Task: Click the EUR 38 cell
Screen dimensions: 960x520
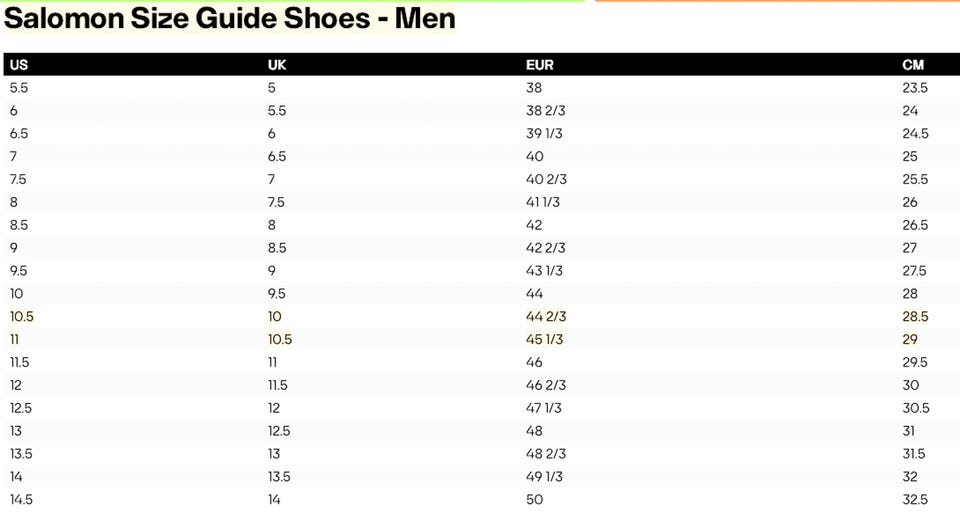Action: (x=534, y=87)
